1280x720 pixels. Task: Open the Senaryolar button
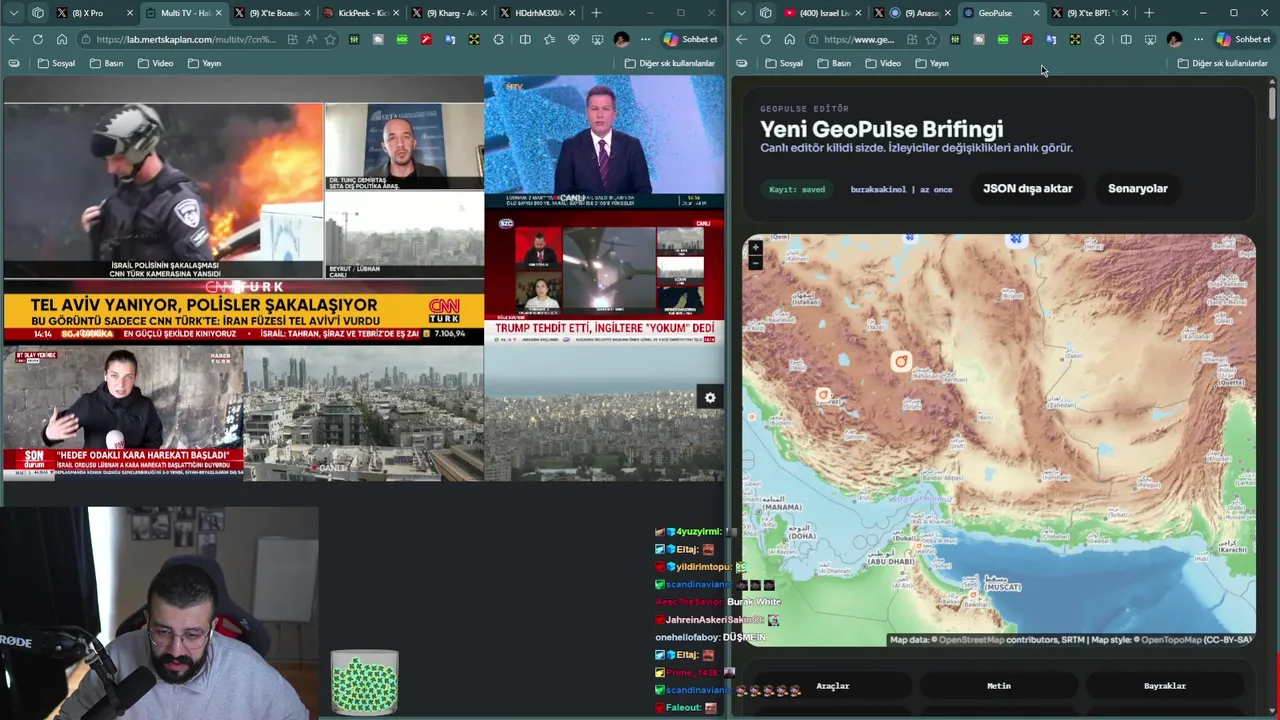[x=1137, y=188]
